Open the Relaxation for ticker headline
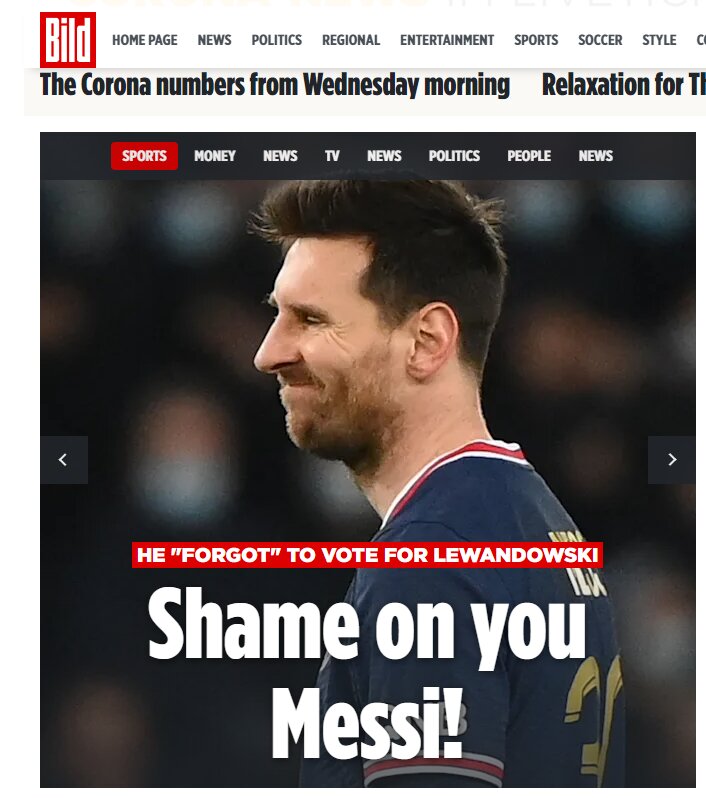This screenshot has height=798, width=706. (x=624, y=84)
